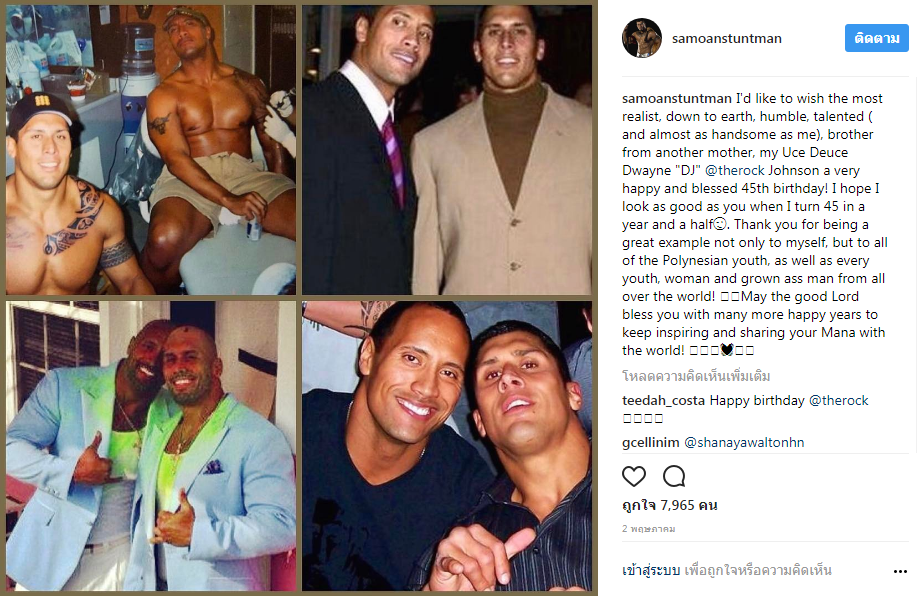Click the top-left shirtless tattoo photo
The height and width of the screenshot is (596, 917).
151,150
